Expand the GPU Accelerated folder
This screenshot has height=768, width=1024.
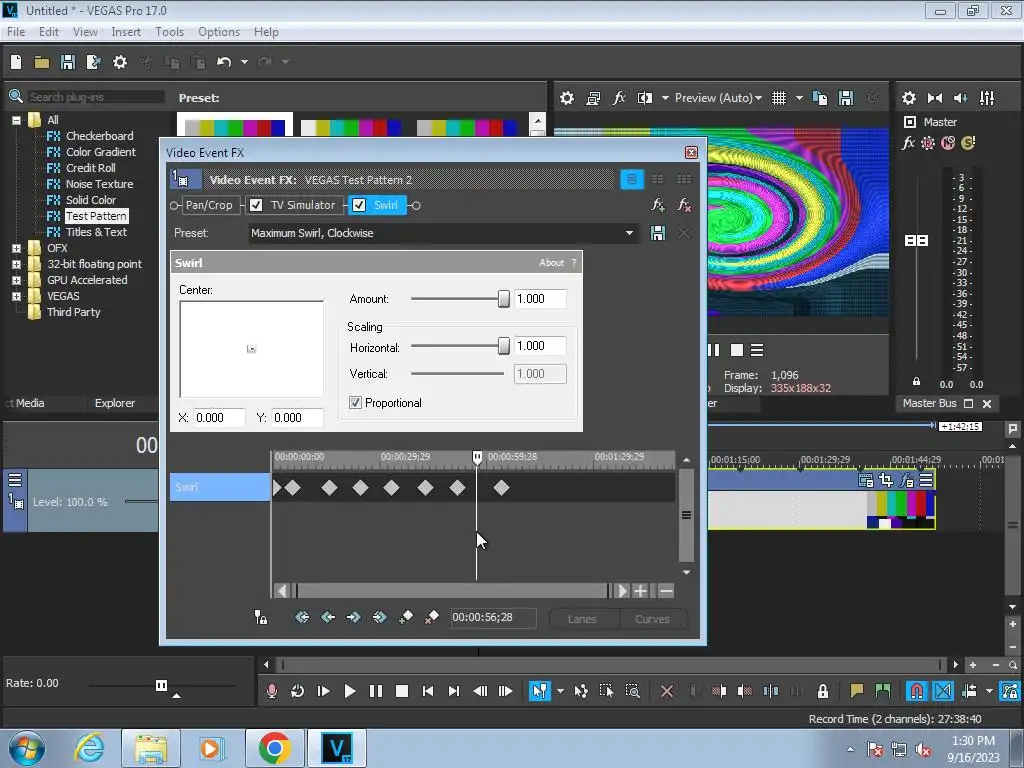(x=16, y=280)
